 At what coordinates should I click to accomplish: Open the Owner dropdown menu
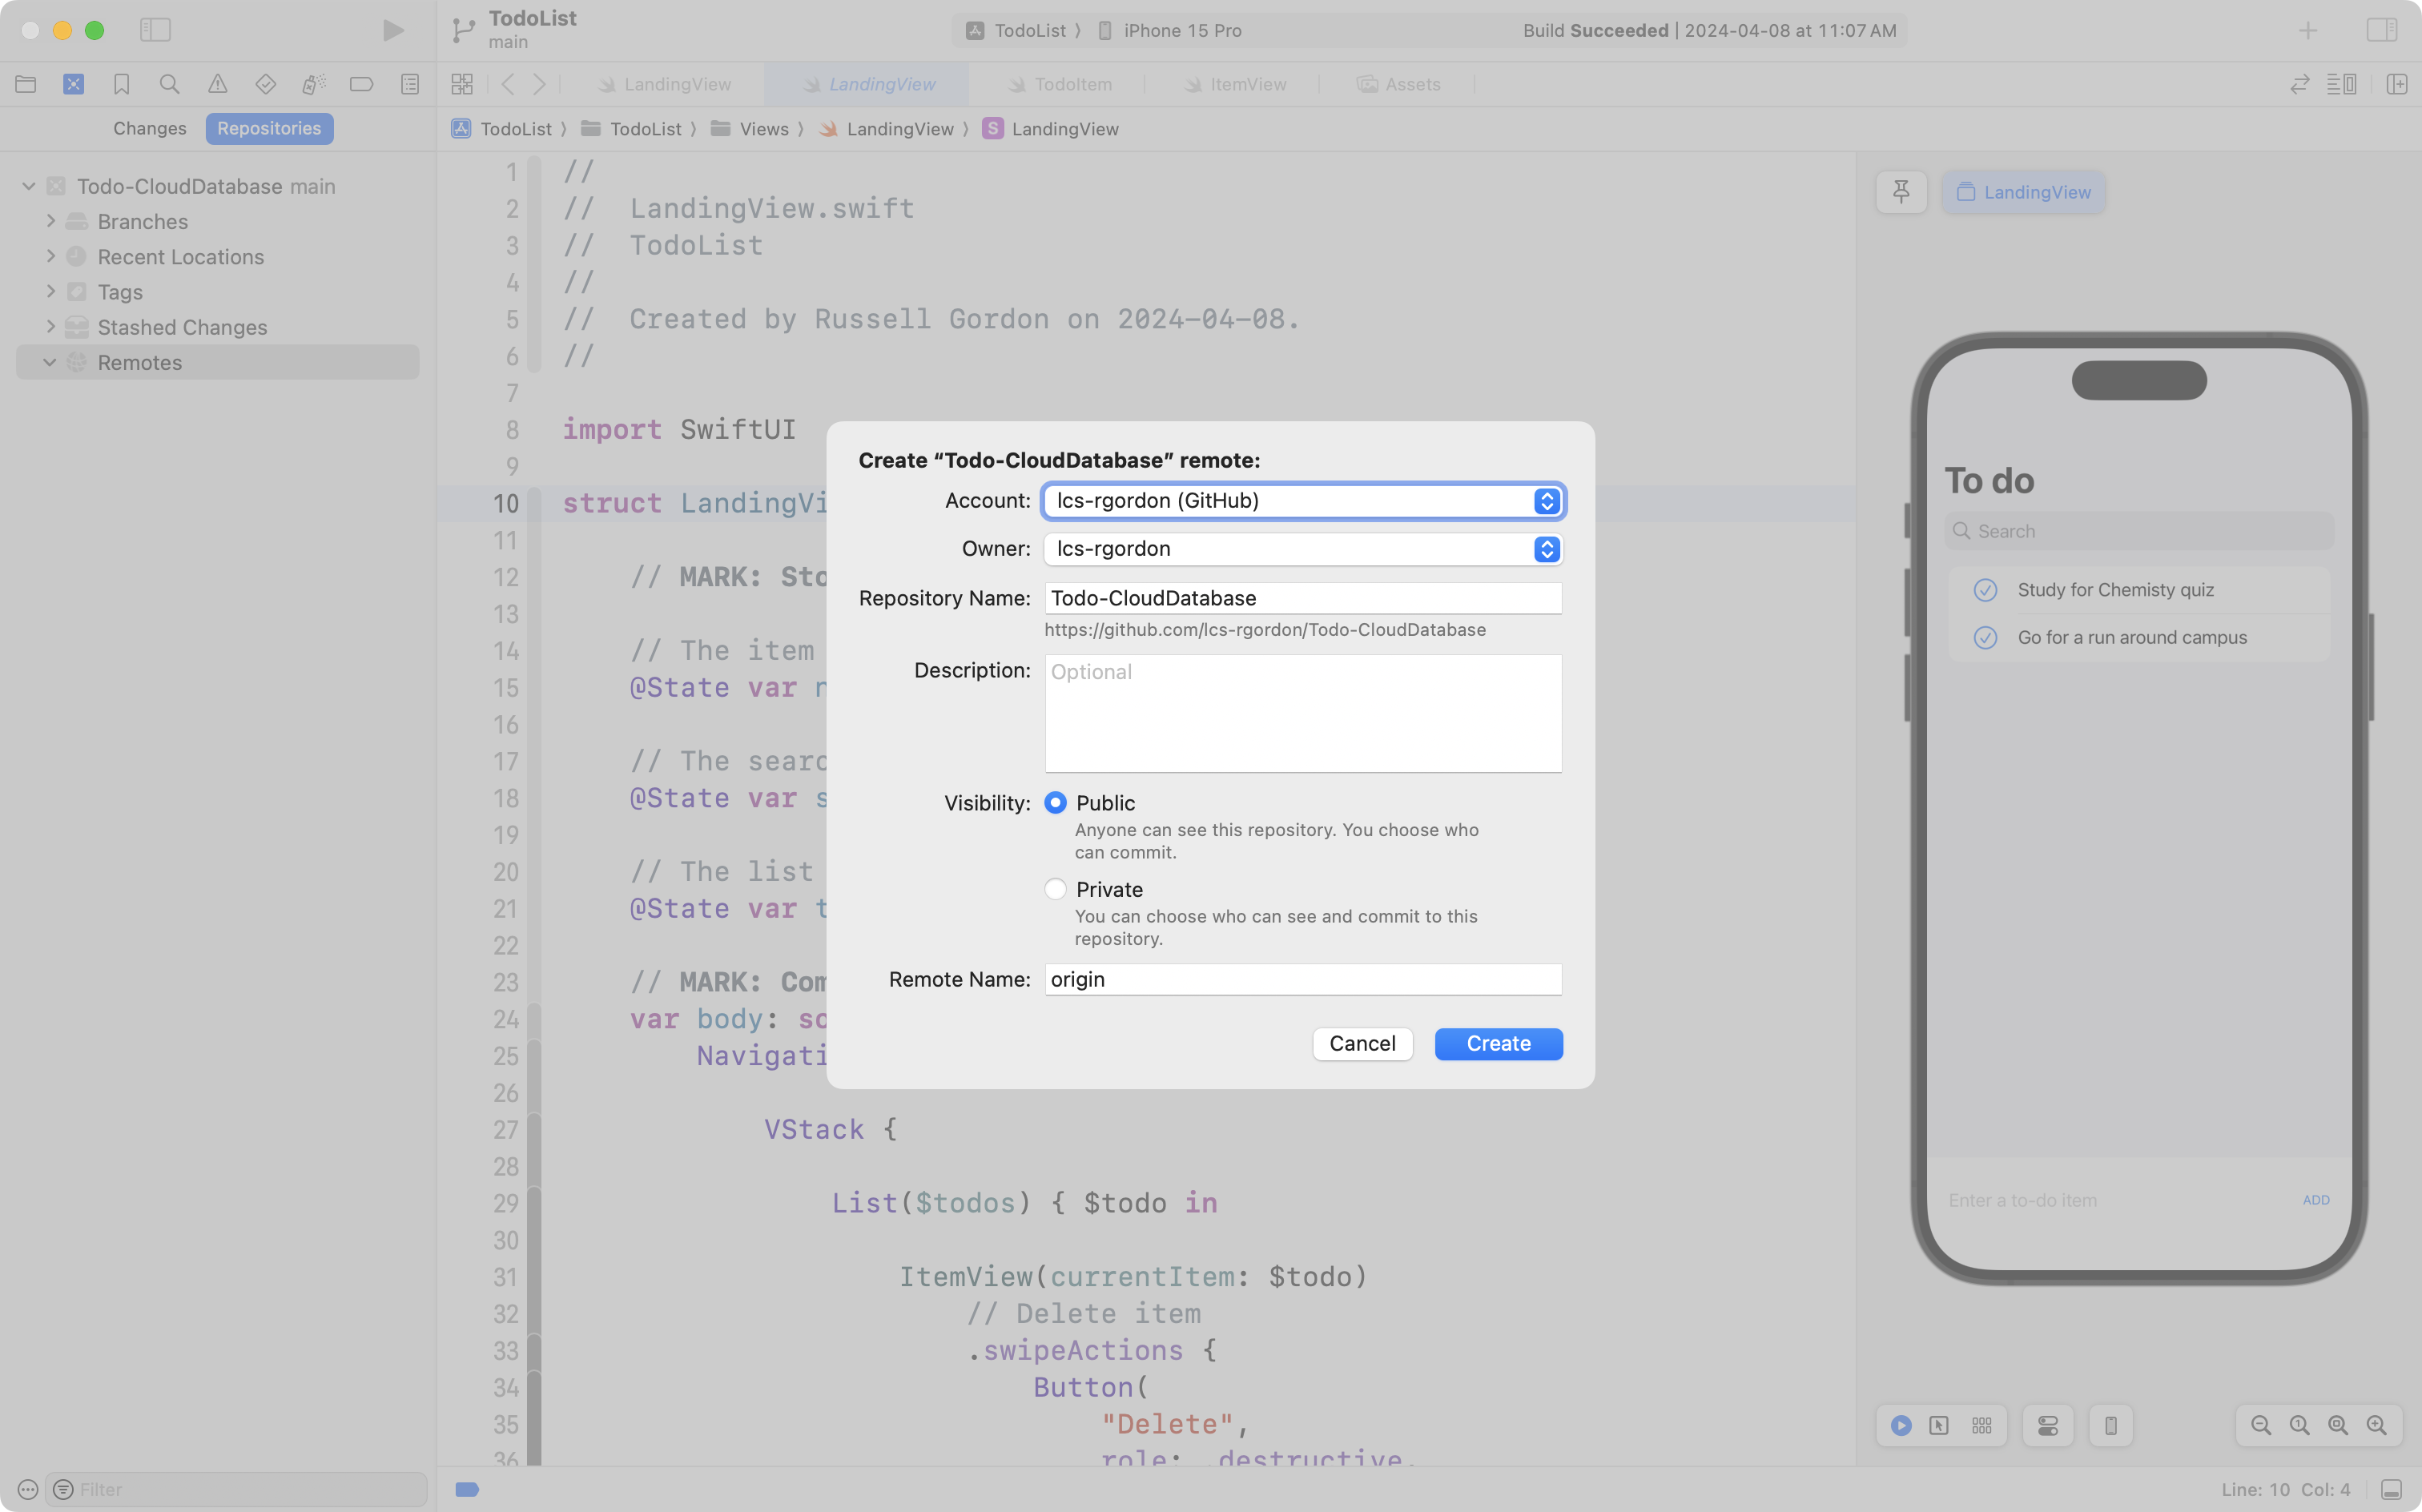pyautogui.click(x=1546, y=549)
